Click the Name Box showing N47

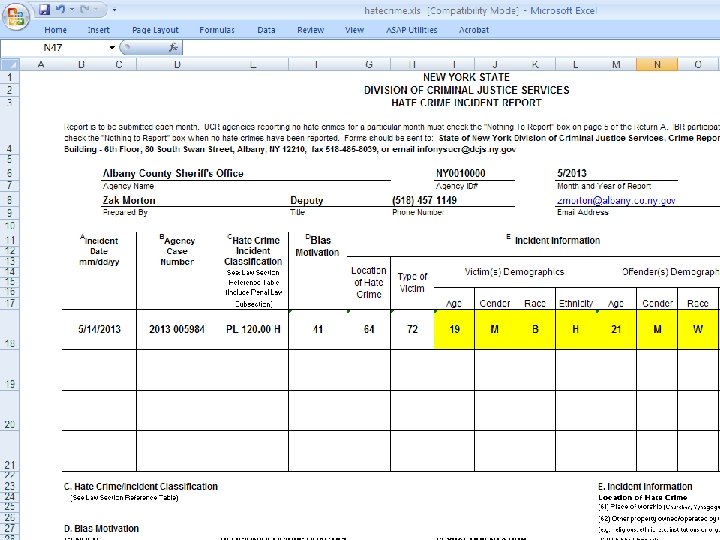pos(54,47)
